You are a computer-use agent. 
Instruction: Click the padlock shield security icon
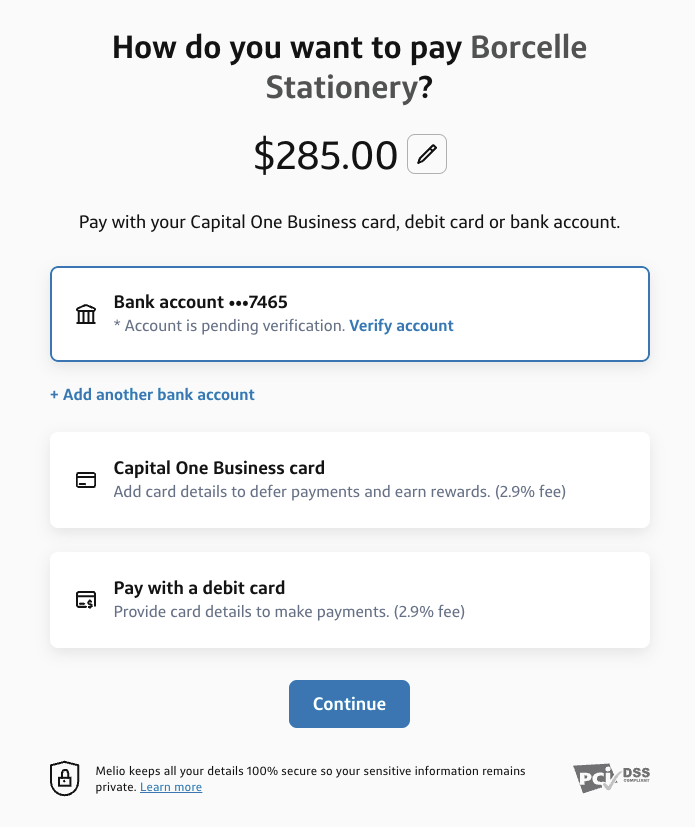[64, 777]
